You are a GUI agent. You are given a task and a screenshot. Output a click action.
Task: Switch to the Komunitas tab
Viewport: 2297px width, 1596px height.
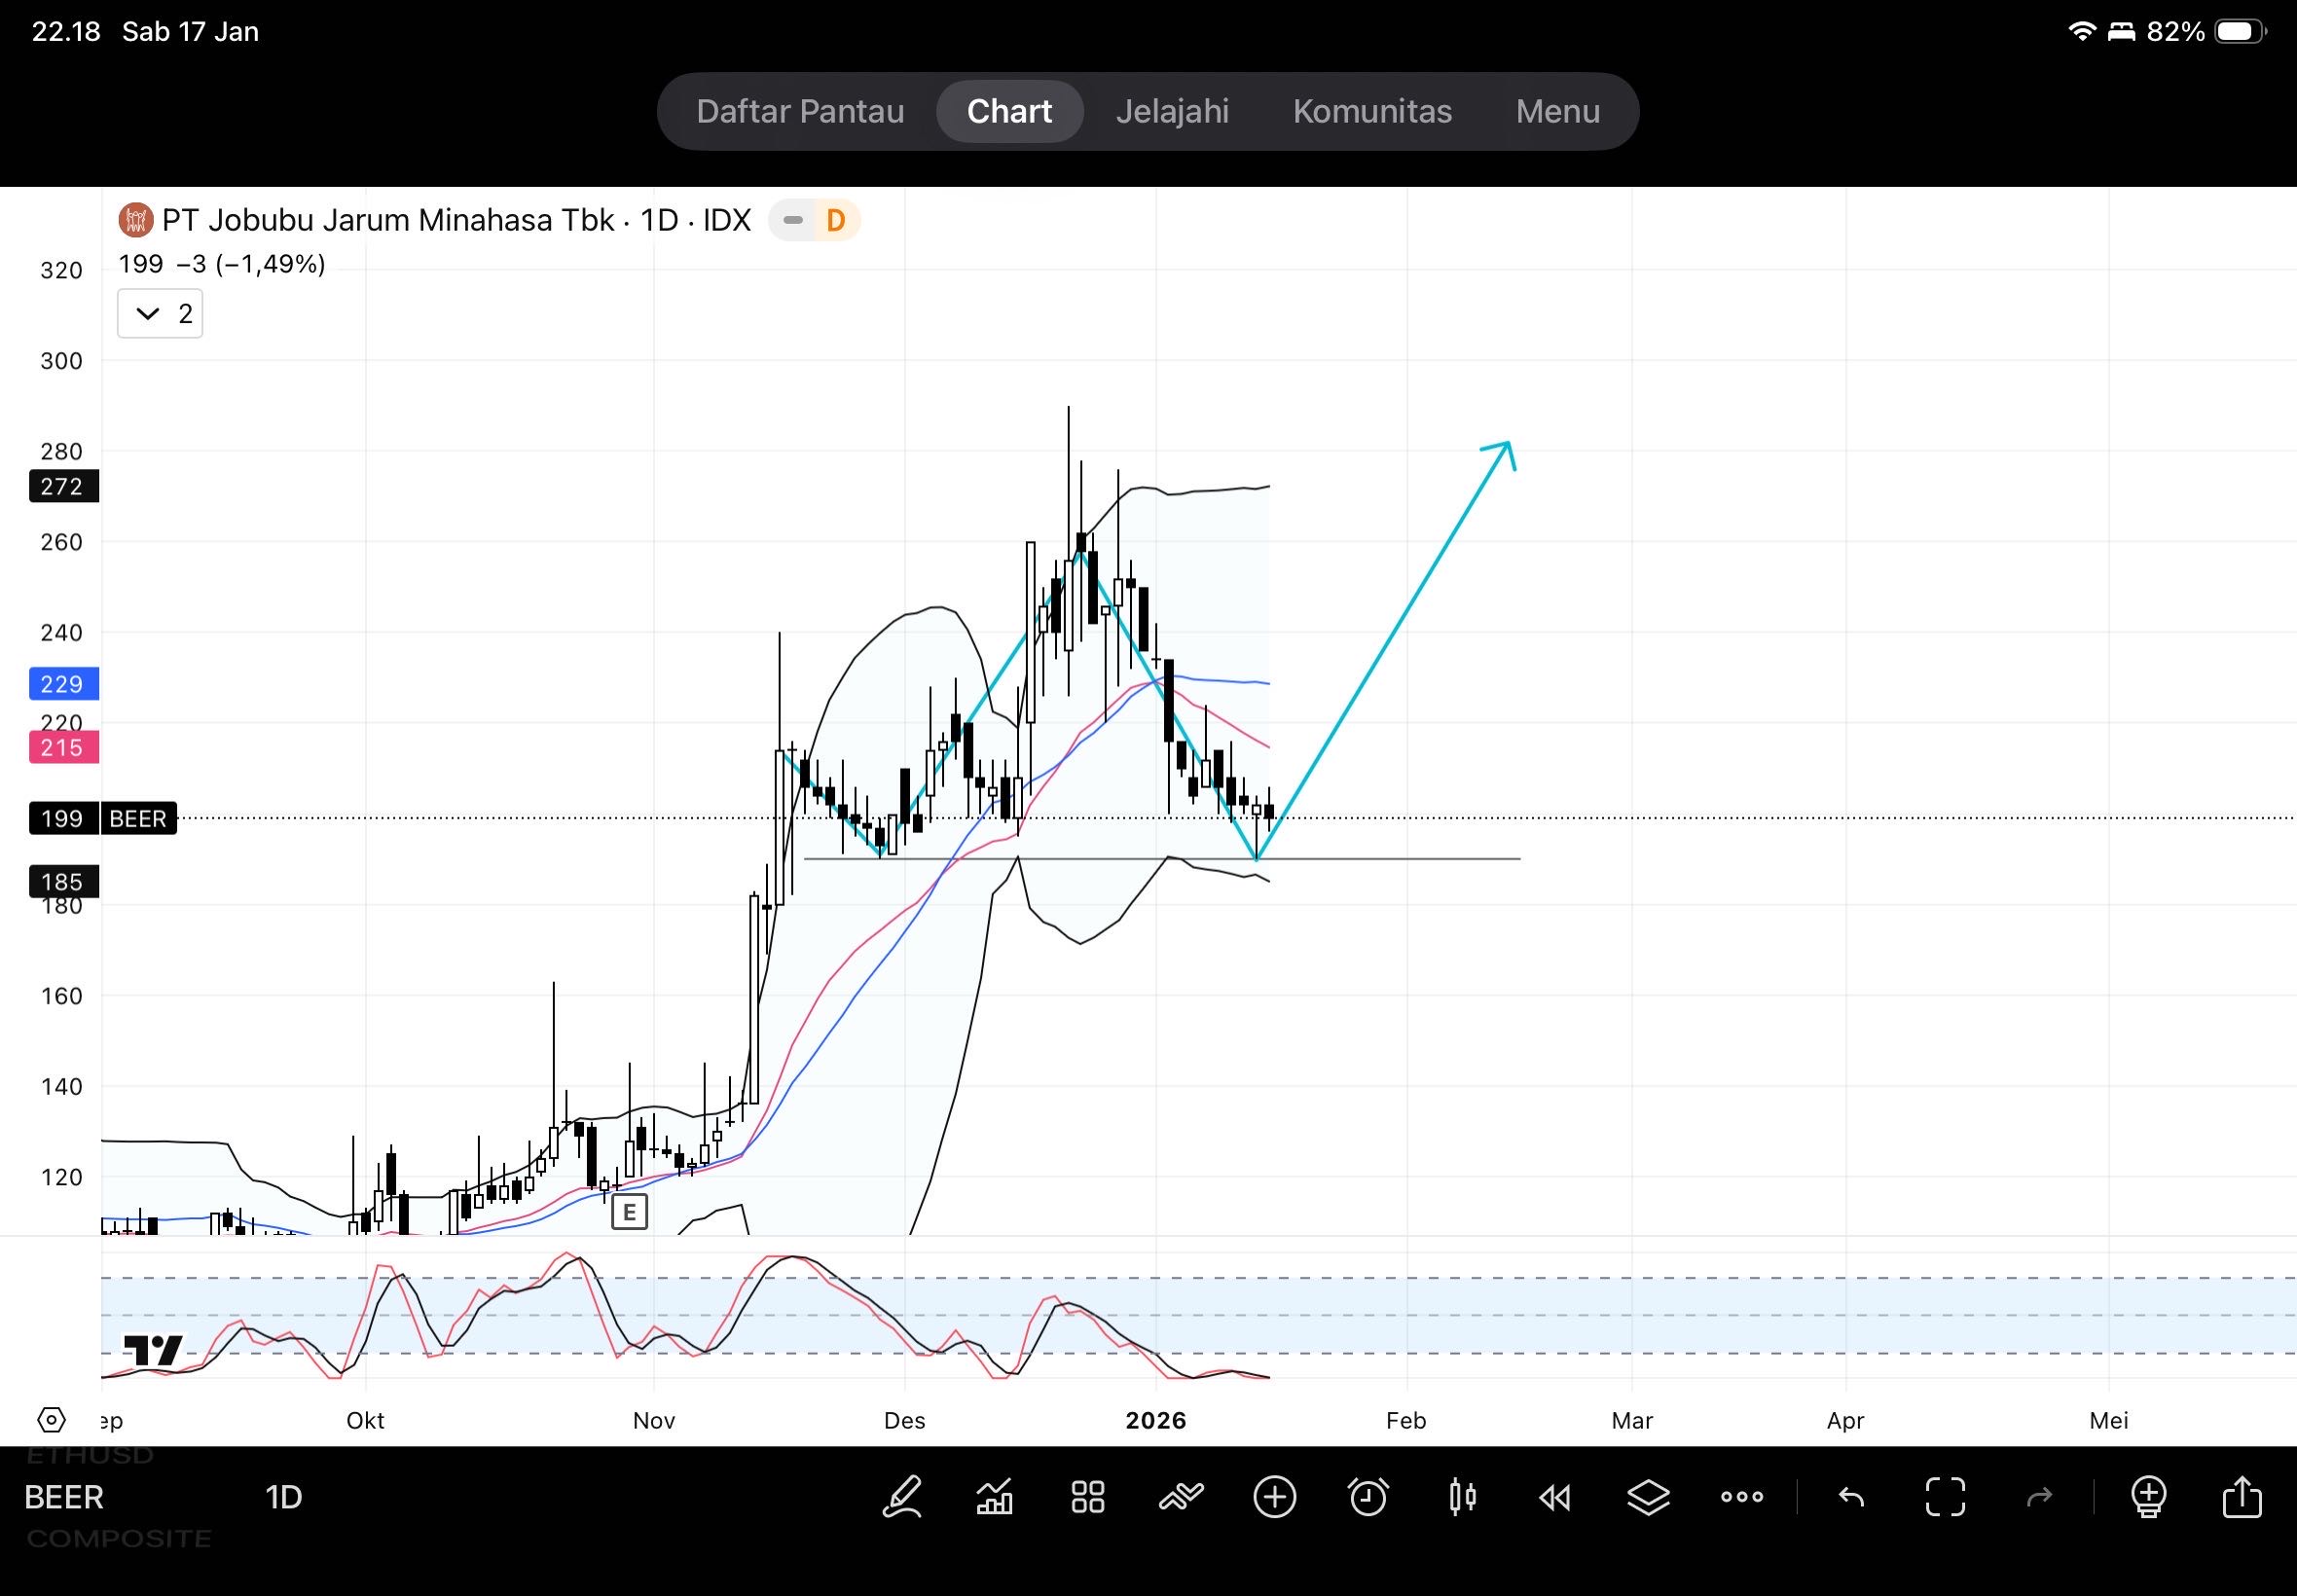tap(1372, 111)
